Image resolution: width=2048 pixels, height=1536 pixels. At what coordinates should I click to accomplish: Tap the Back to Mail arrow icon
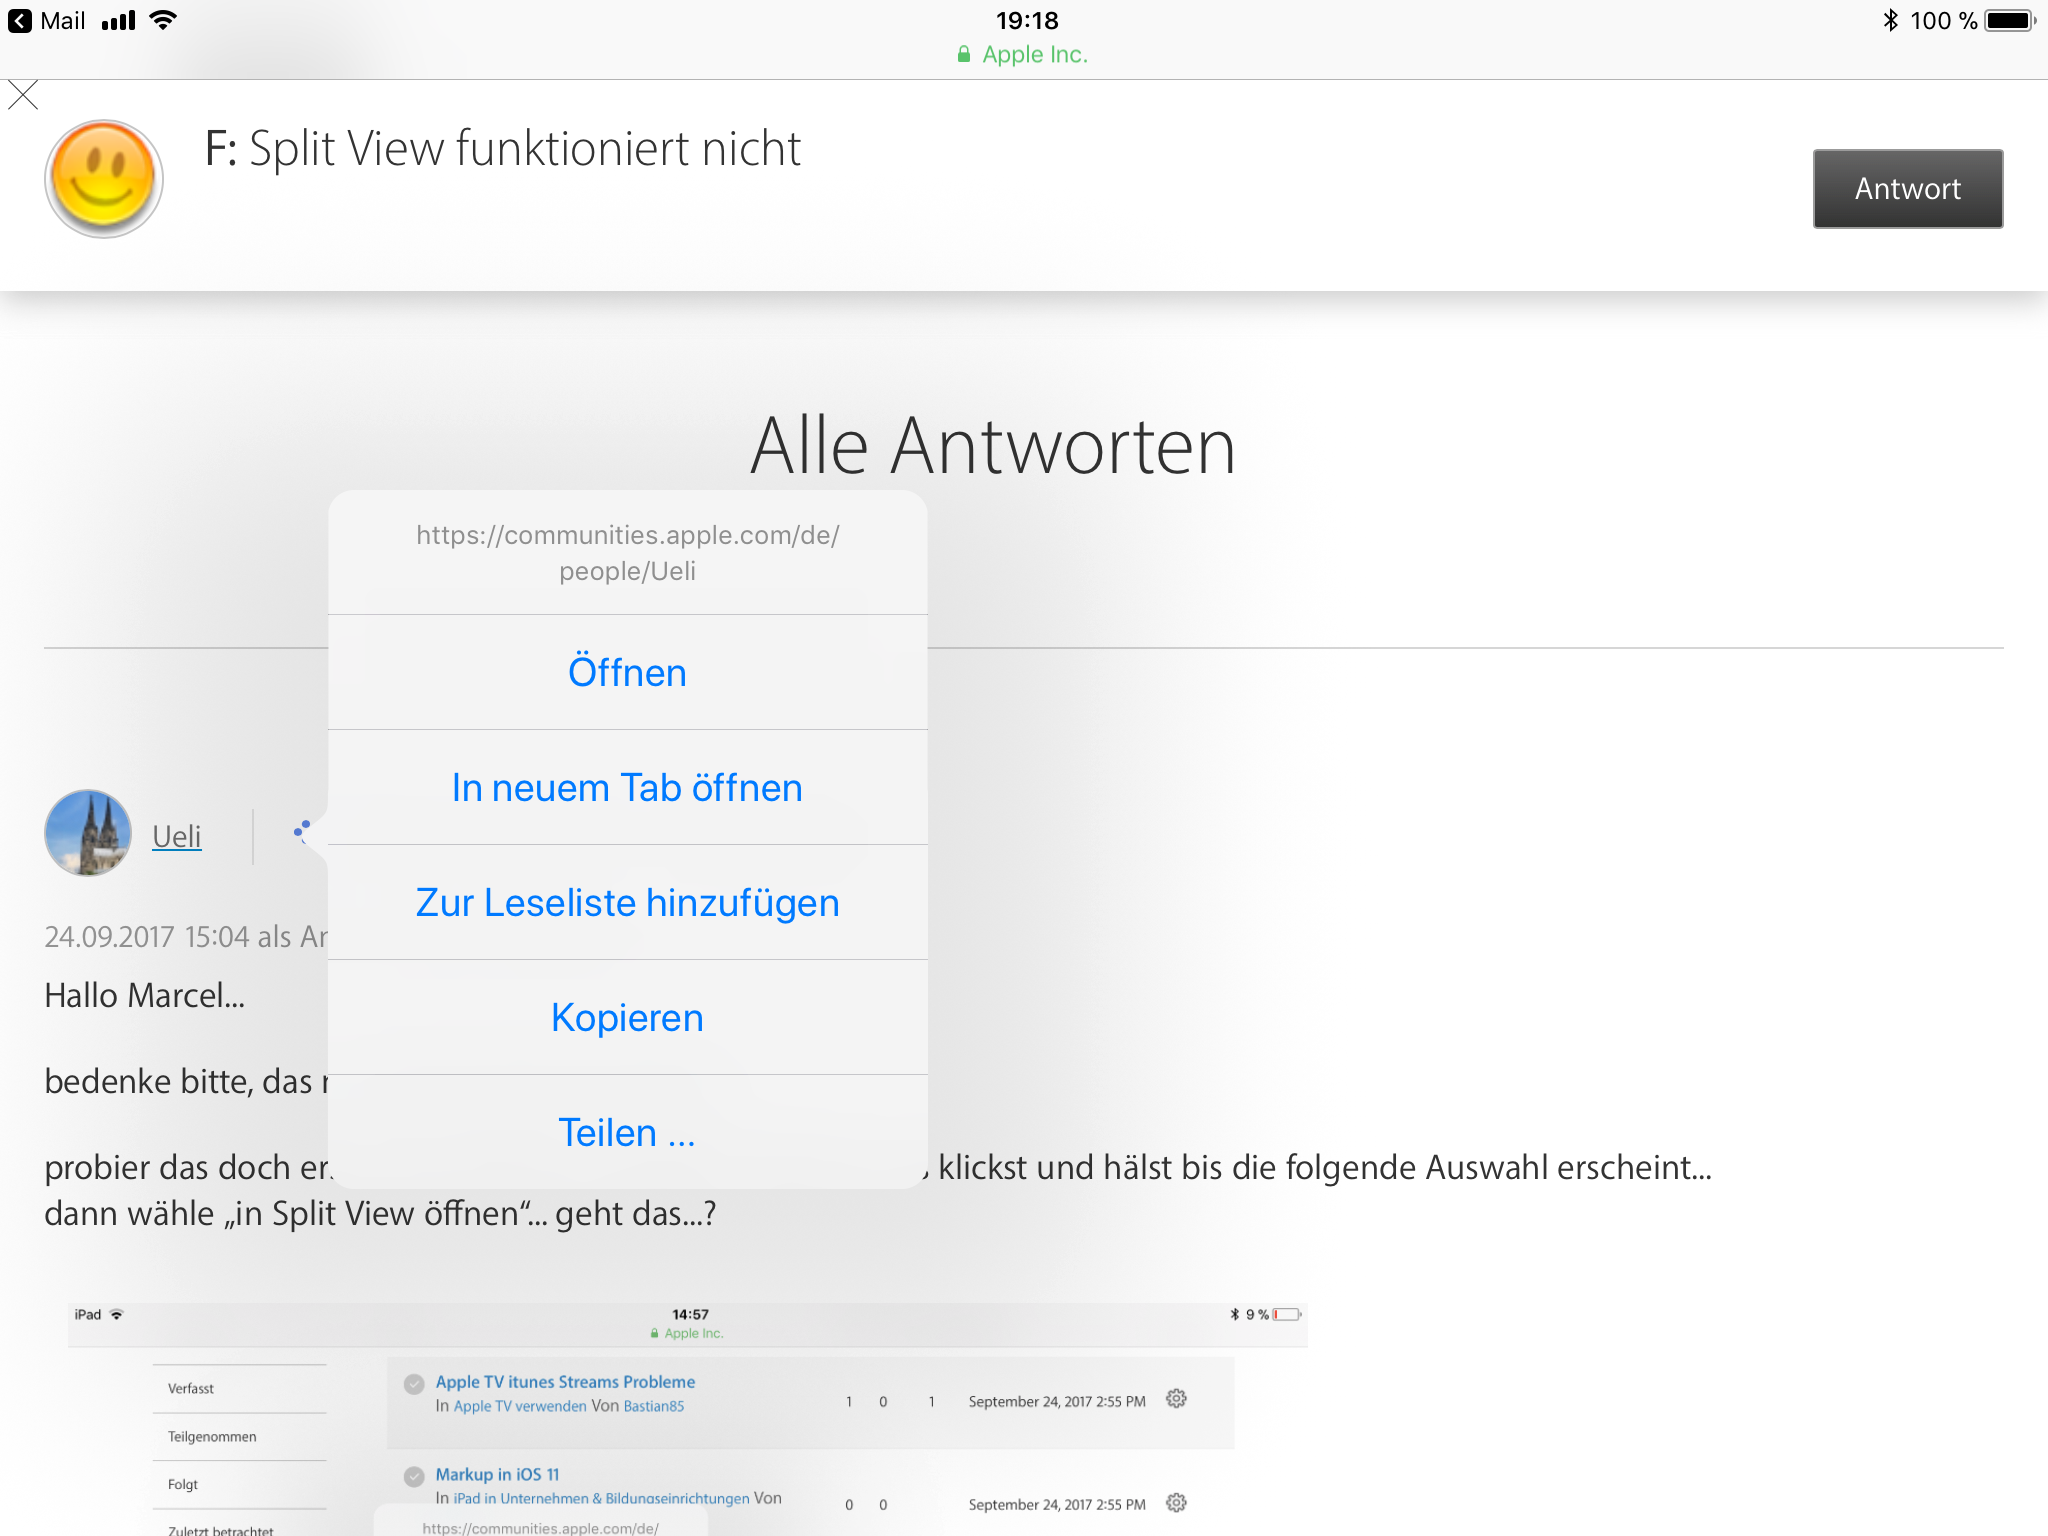pyautogui.click(x=19, y=21)
